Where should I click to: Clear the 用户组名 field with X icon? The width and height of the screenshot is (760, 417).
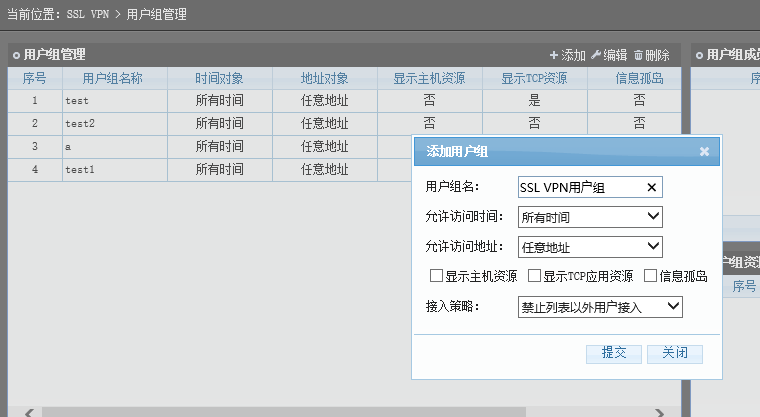point(652,186)
